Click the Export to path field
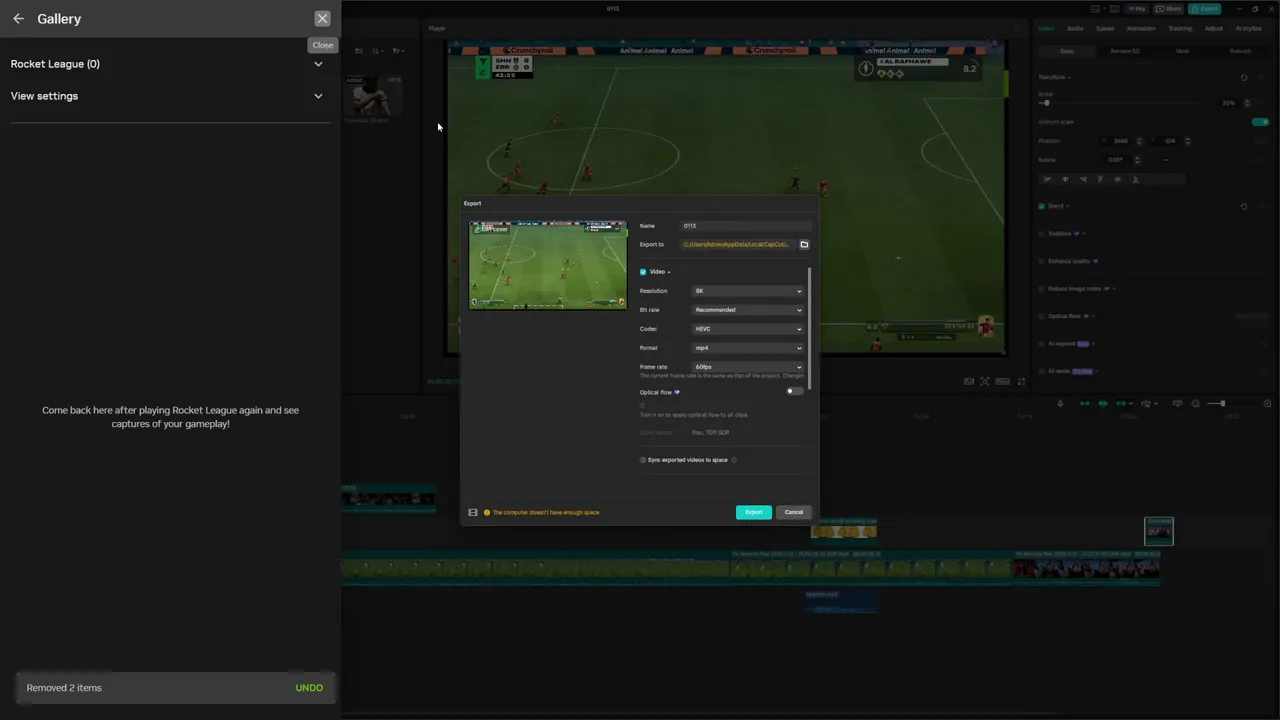Image resolution: width=1280 pixels, height=720 pixels. pos(738,244)
